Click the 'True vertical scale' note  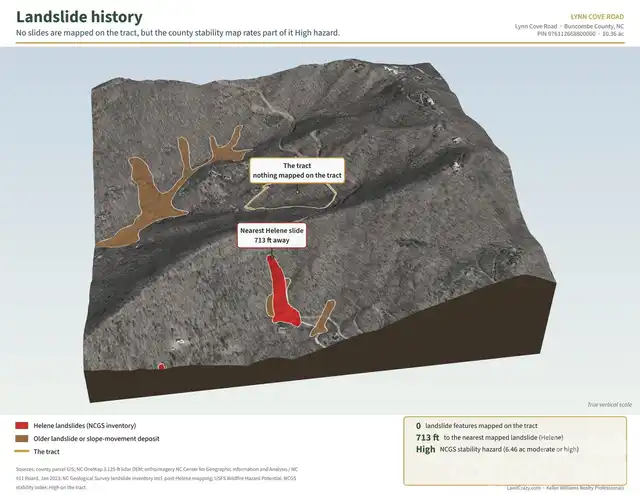click(x=609, y=404)
